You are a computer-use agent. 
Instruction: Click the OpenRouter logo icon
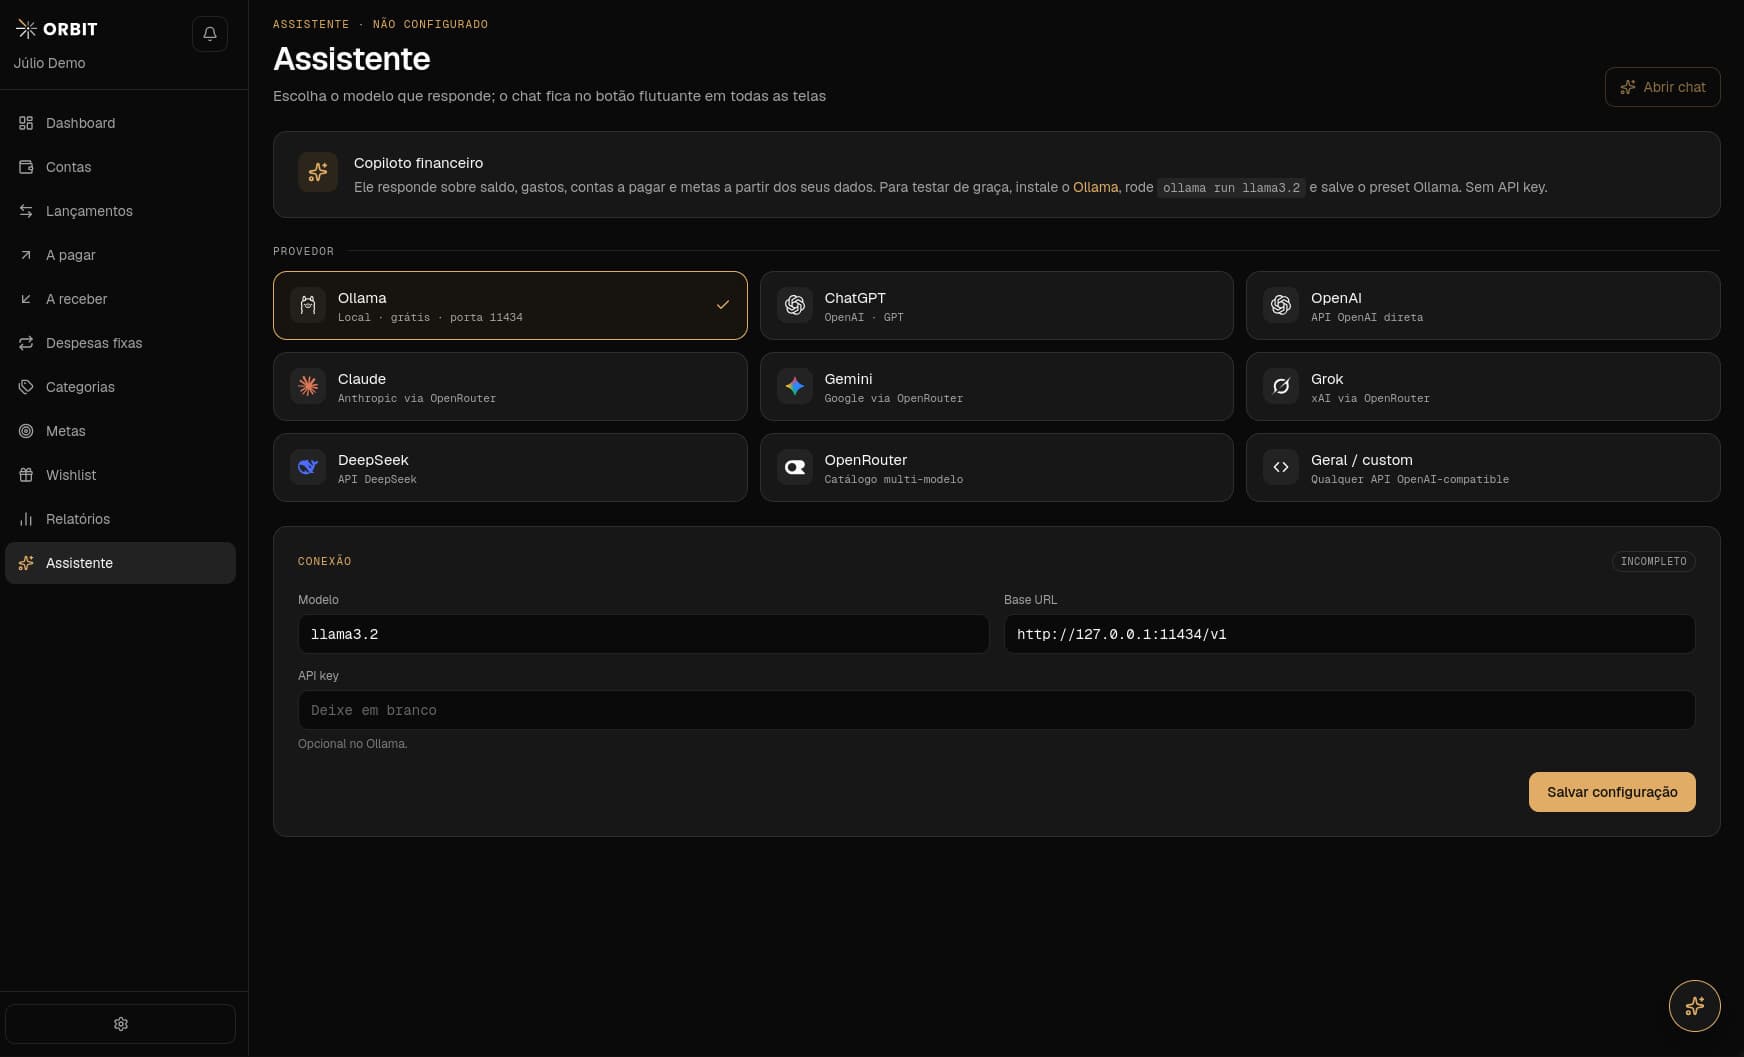click(x=795, y=467)
